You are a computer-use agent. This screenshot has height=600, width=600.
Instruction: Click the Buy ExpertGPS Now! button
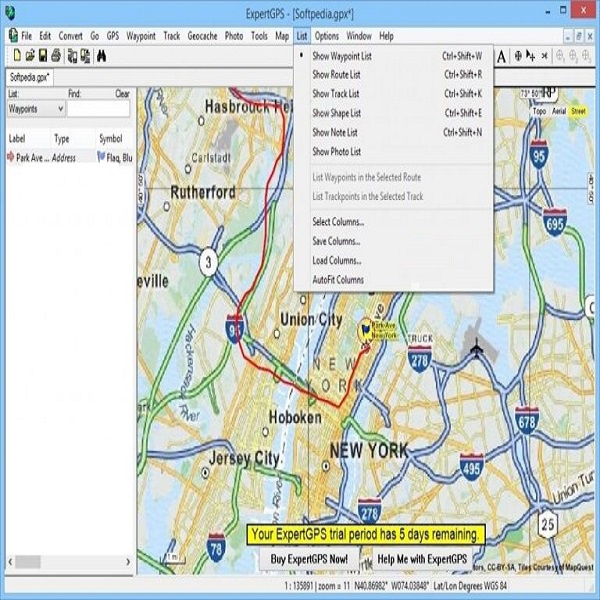pyautogui.click(x=309, y=559)
